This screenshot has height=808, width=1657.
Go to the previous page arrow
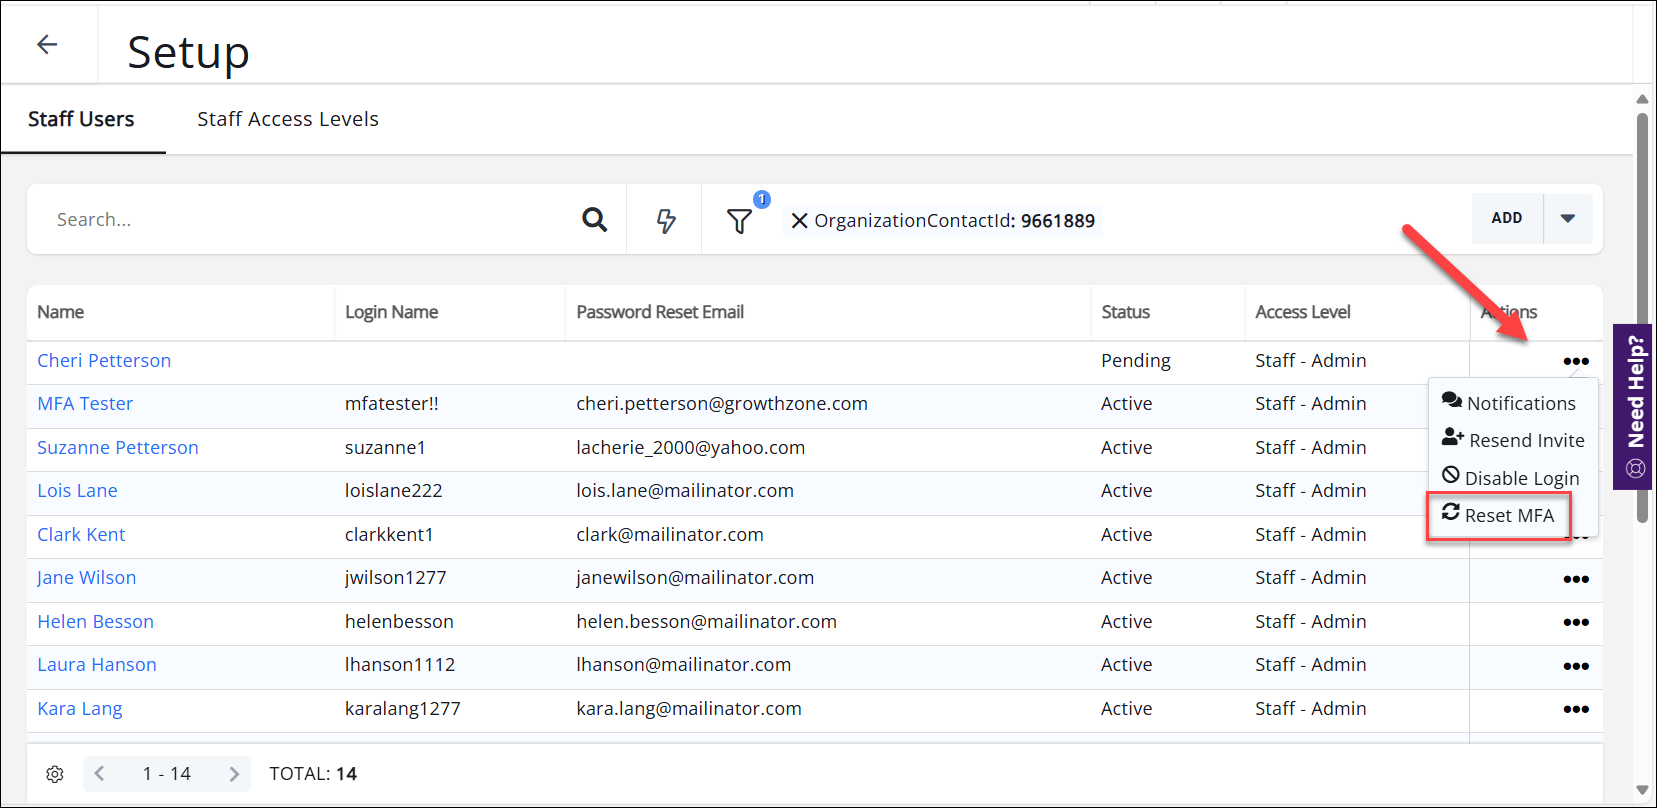99,774
